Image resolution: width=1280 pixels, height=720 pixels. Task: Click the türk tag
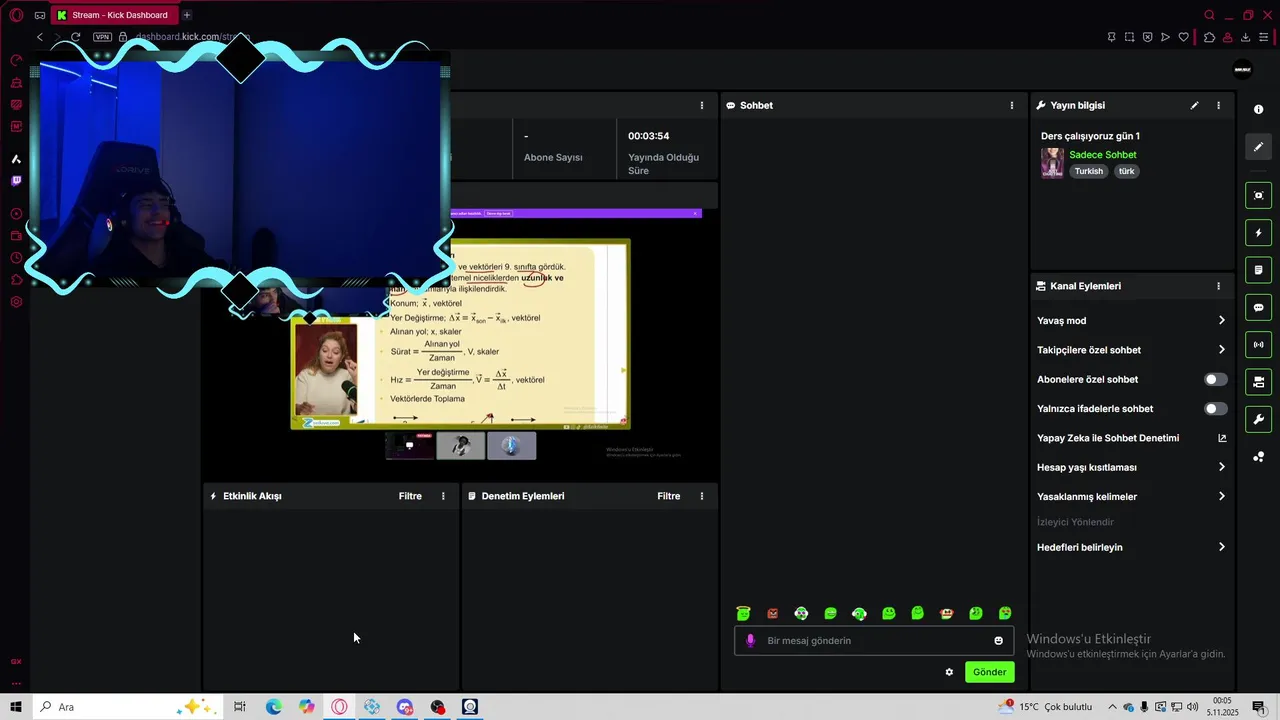point(1127,171)
